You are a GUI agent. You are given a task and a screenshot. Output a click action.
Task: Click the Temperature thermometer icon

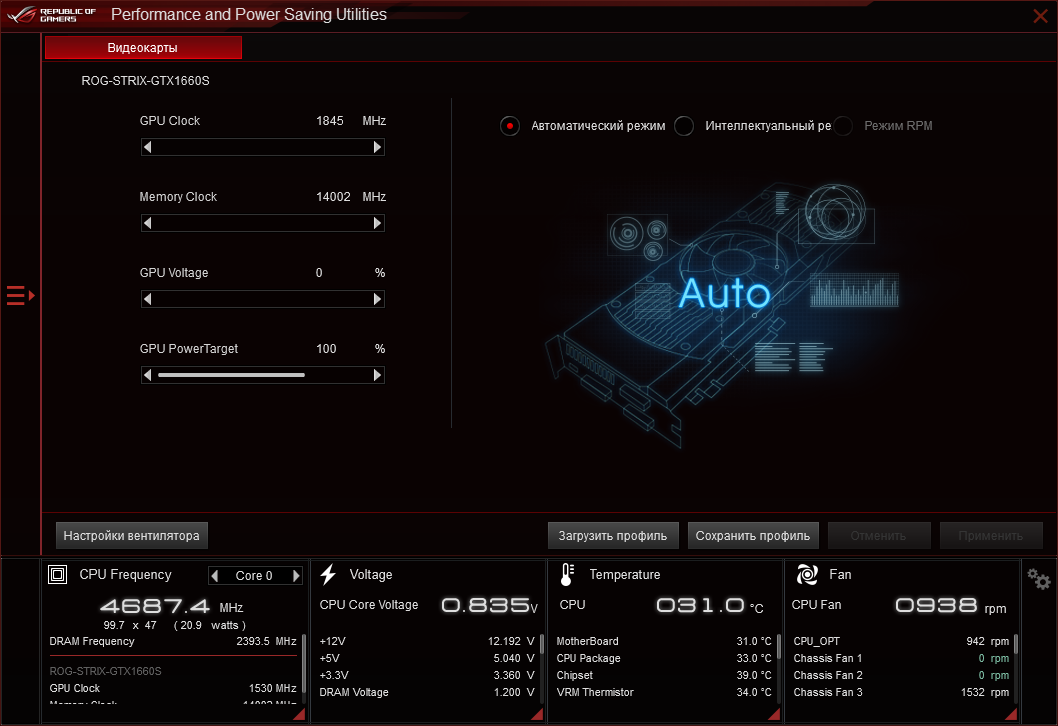click(x=567, y=574)
